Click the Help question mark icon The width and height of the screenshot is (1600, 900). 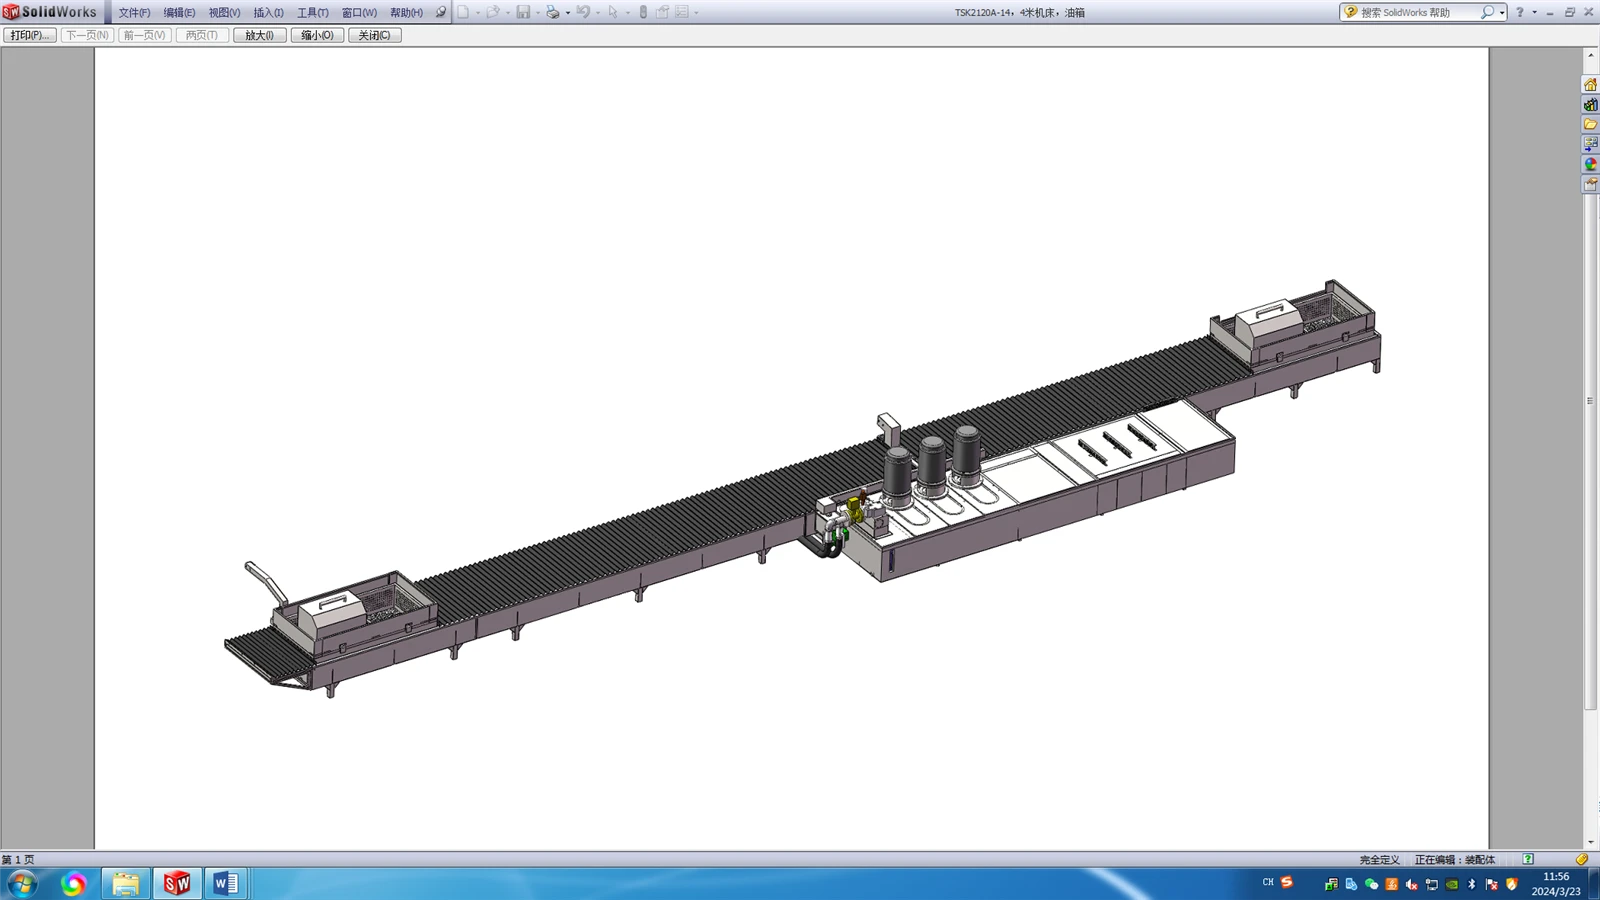(x=1520, y=12)
